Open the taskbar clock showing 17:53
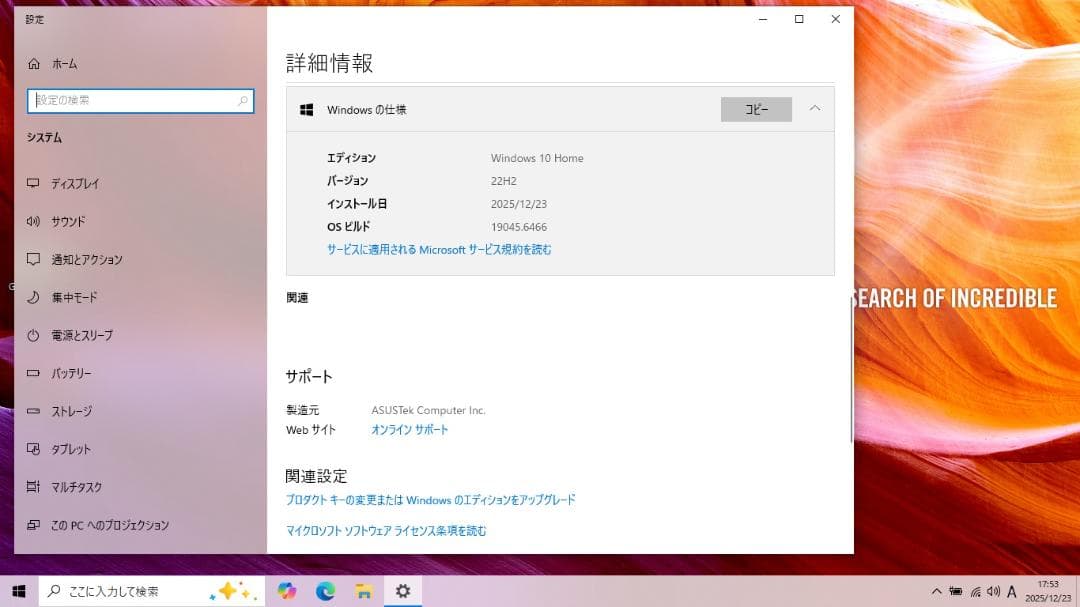 click(1048, 591)
